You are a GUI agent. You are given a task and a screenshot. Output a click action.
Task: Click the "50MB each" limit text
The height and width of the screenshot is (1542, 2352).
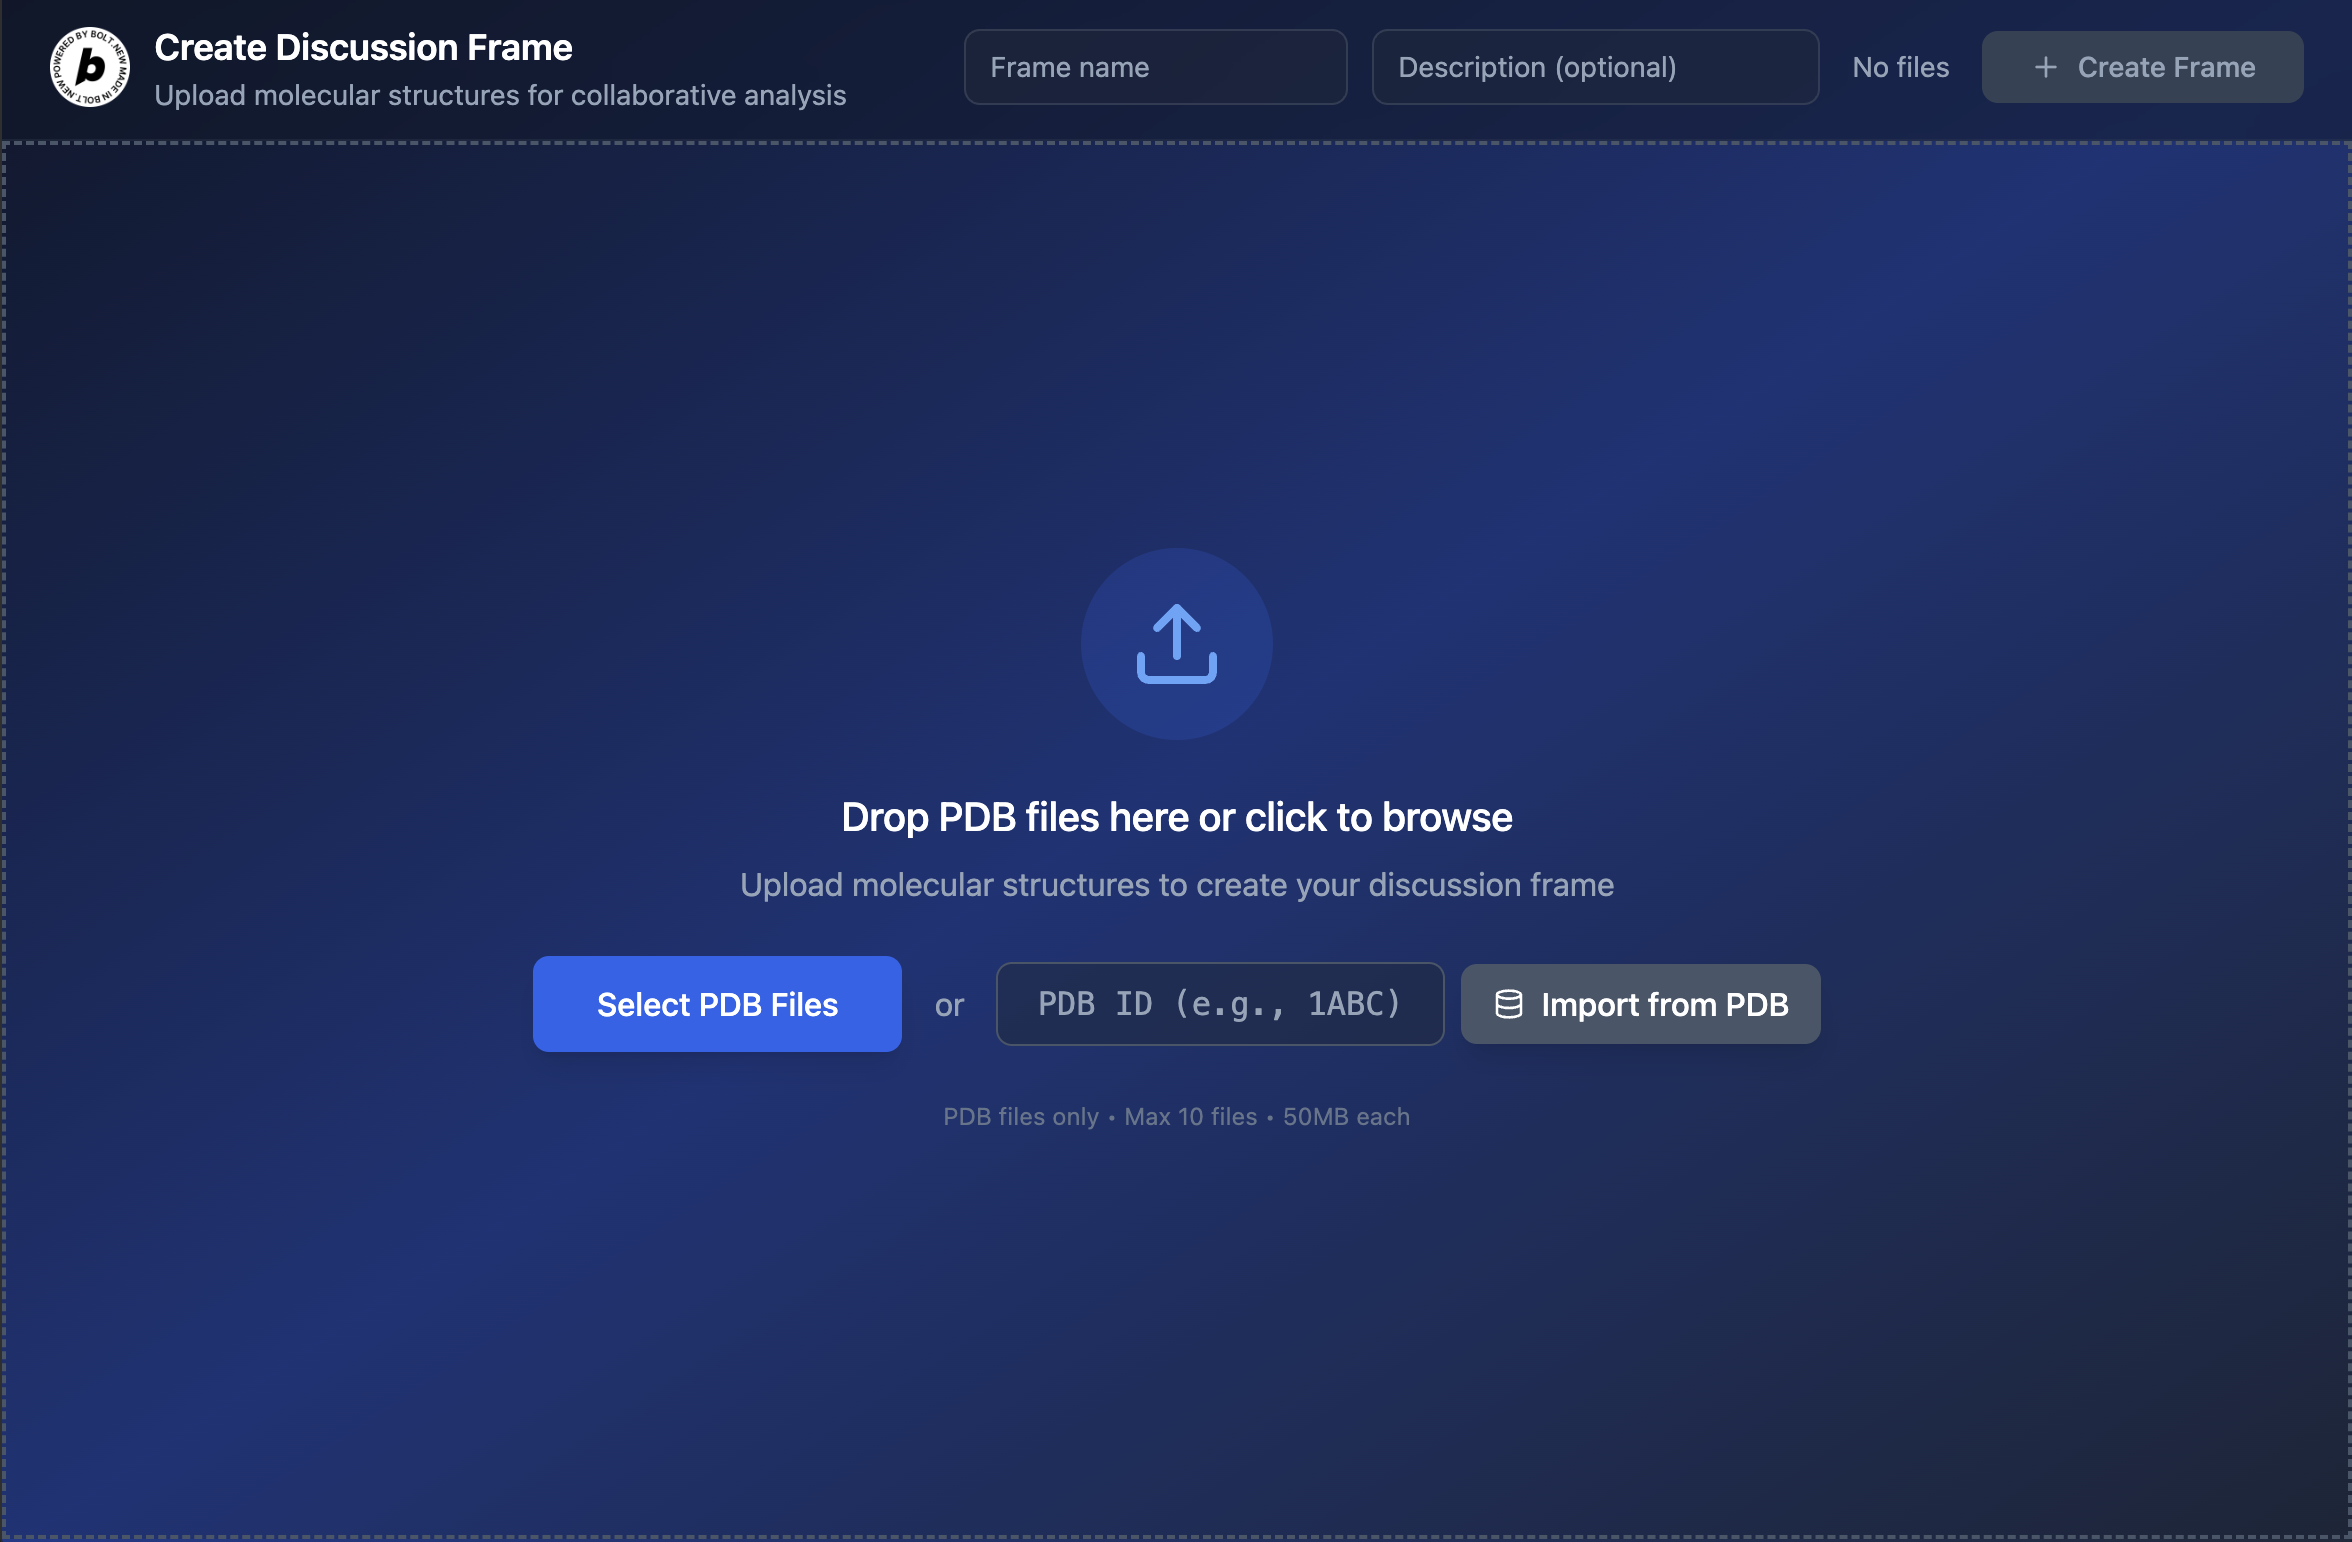pos(1346,1117)
